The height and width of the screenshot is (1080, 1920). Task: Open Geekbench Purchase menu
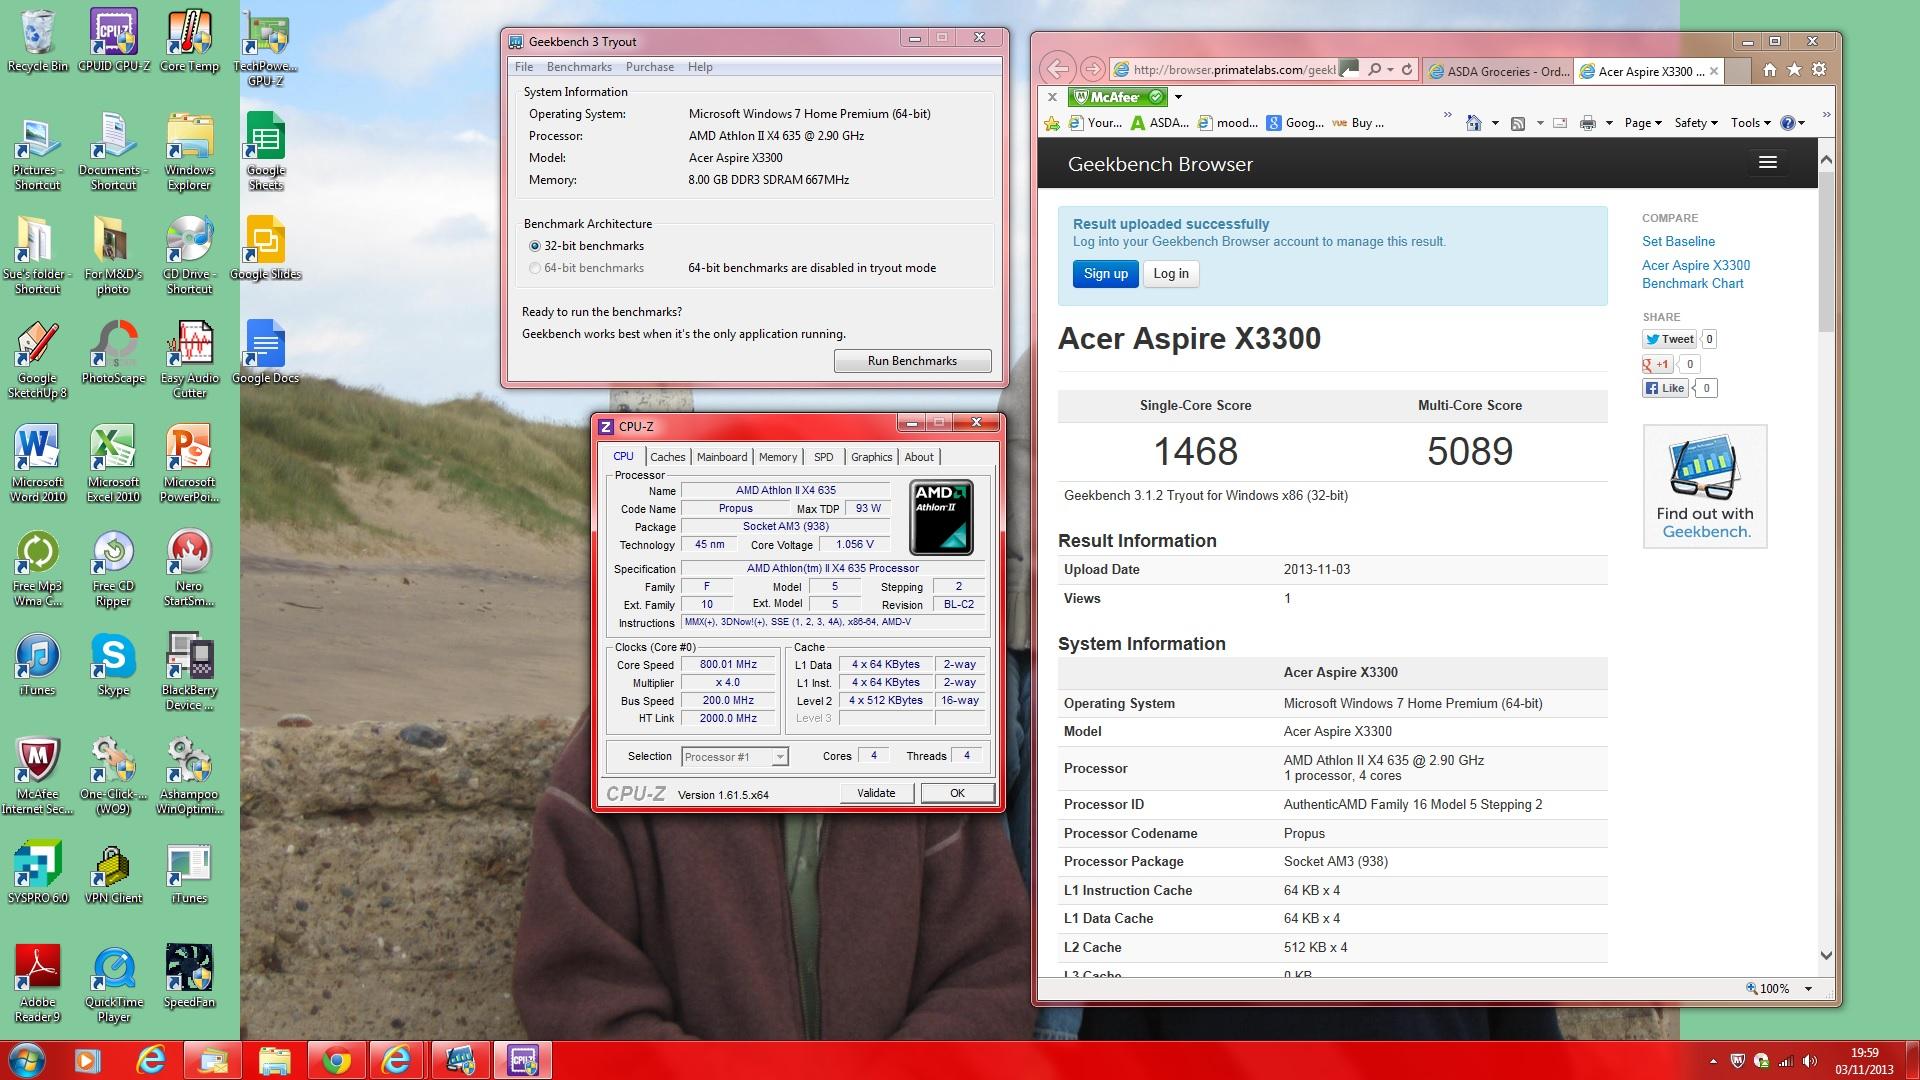(x=650, y=67)
